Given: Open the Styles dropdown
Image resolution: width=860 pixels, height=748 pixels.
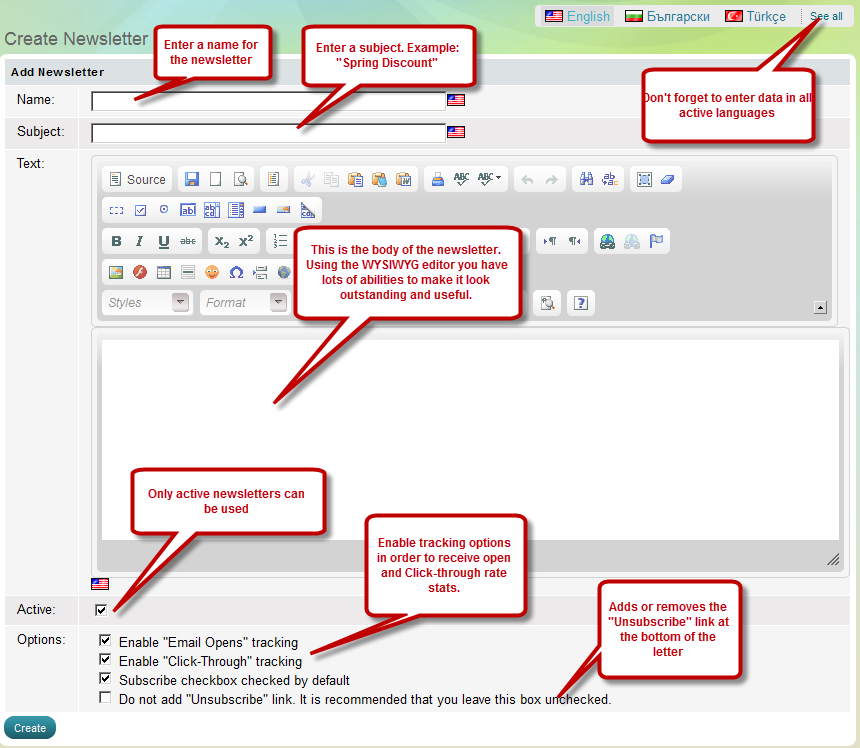Looking at the screenshot, I should pyautogui.click(x=147, y=303).
